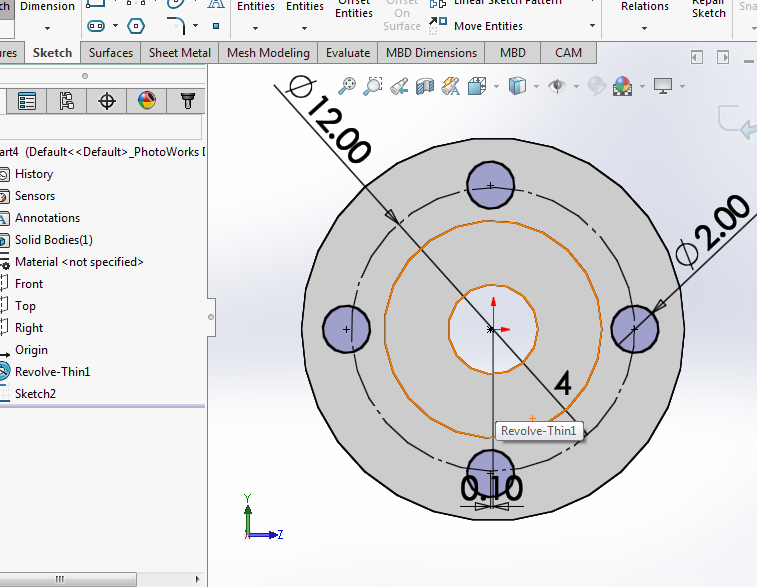Click the View Settings monitor icon

663,86
